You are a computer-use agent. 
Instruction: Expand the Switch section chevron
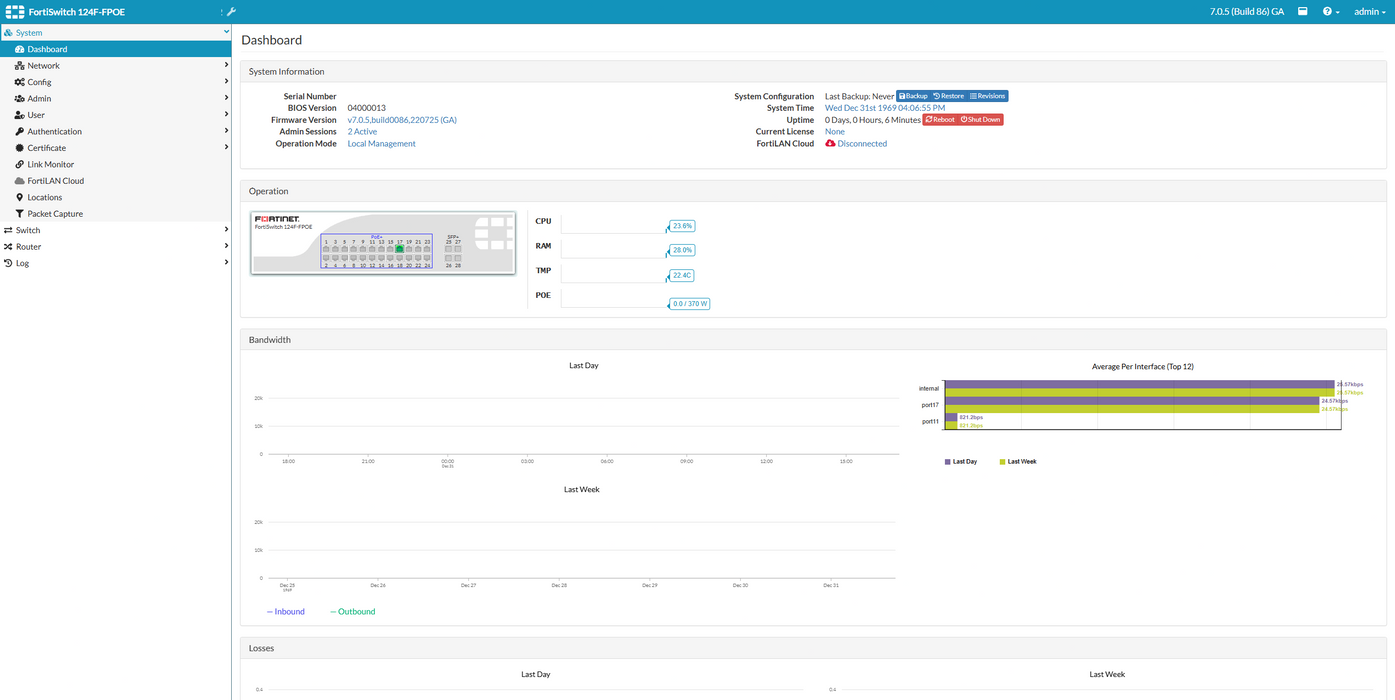click(x=227, y=230)
